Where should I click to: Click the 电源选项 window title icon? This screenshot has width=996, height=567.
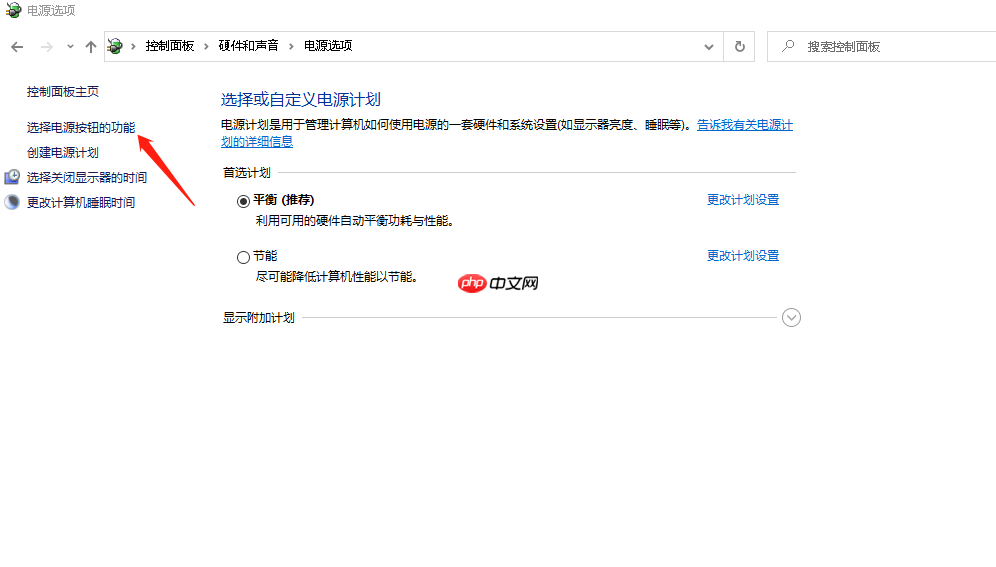pos(13,10)
